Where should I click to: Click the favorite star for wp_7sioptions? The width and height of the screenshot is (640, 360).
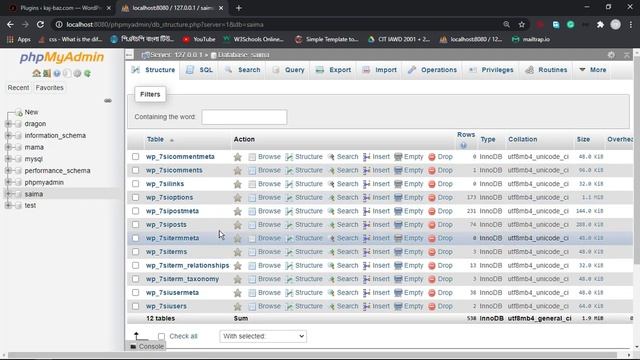(238, 198)
